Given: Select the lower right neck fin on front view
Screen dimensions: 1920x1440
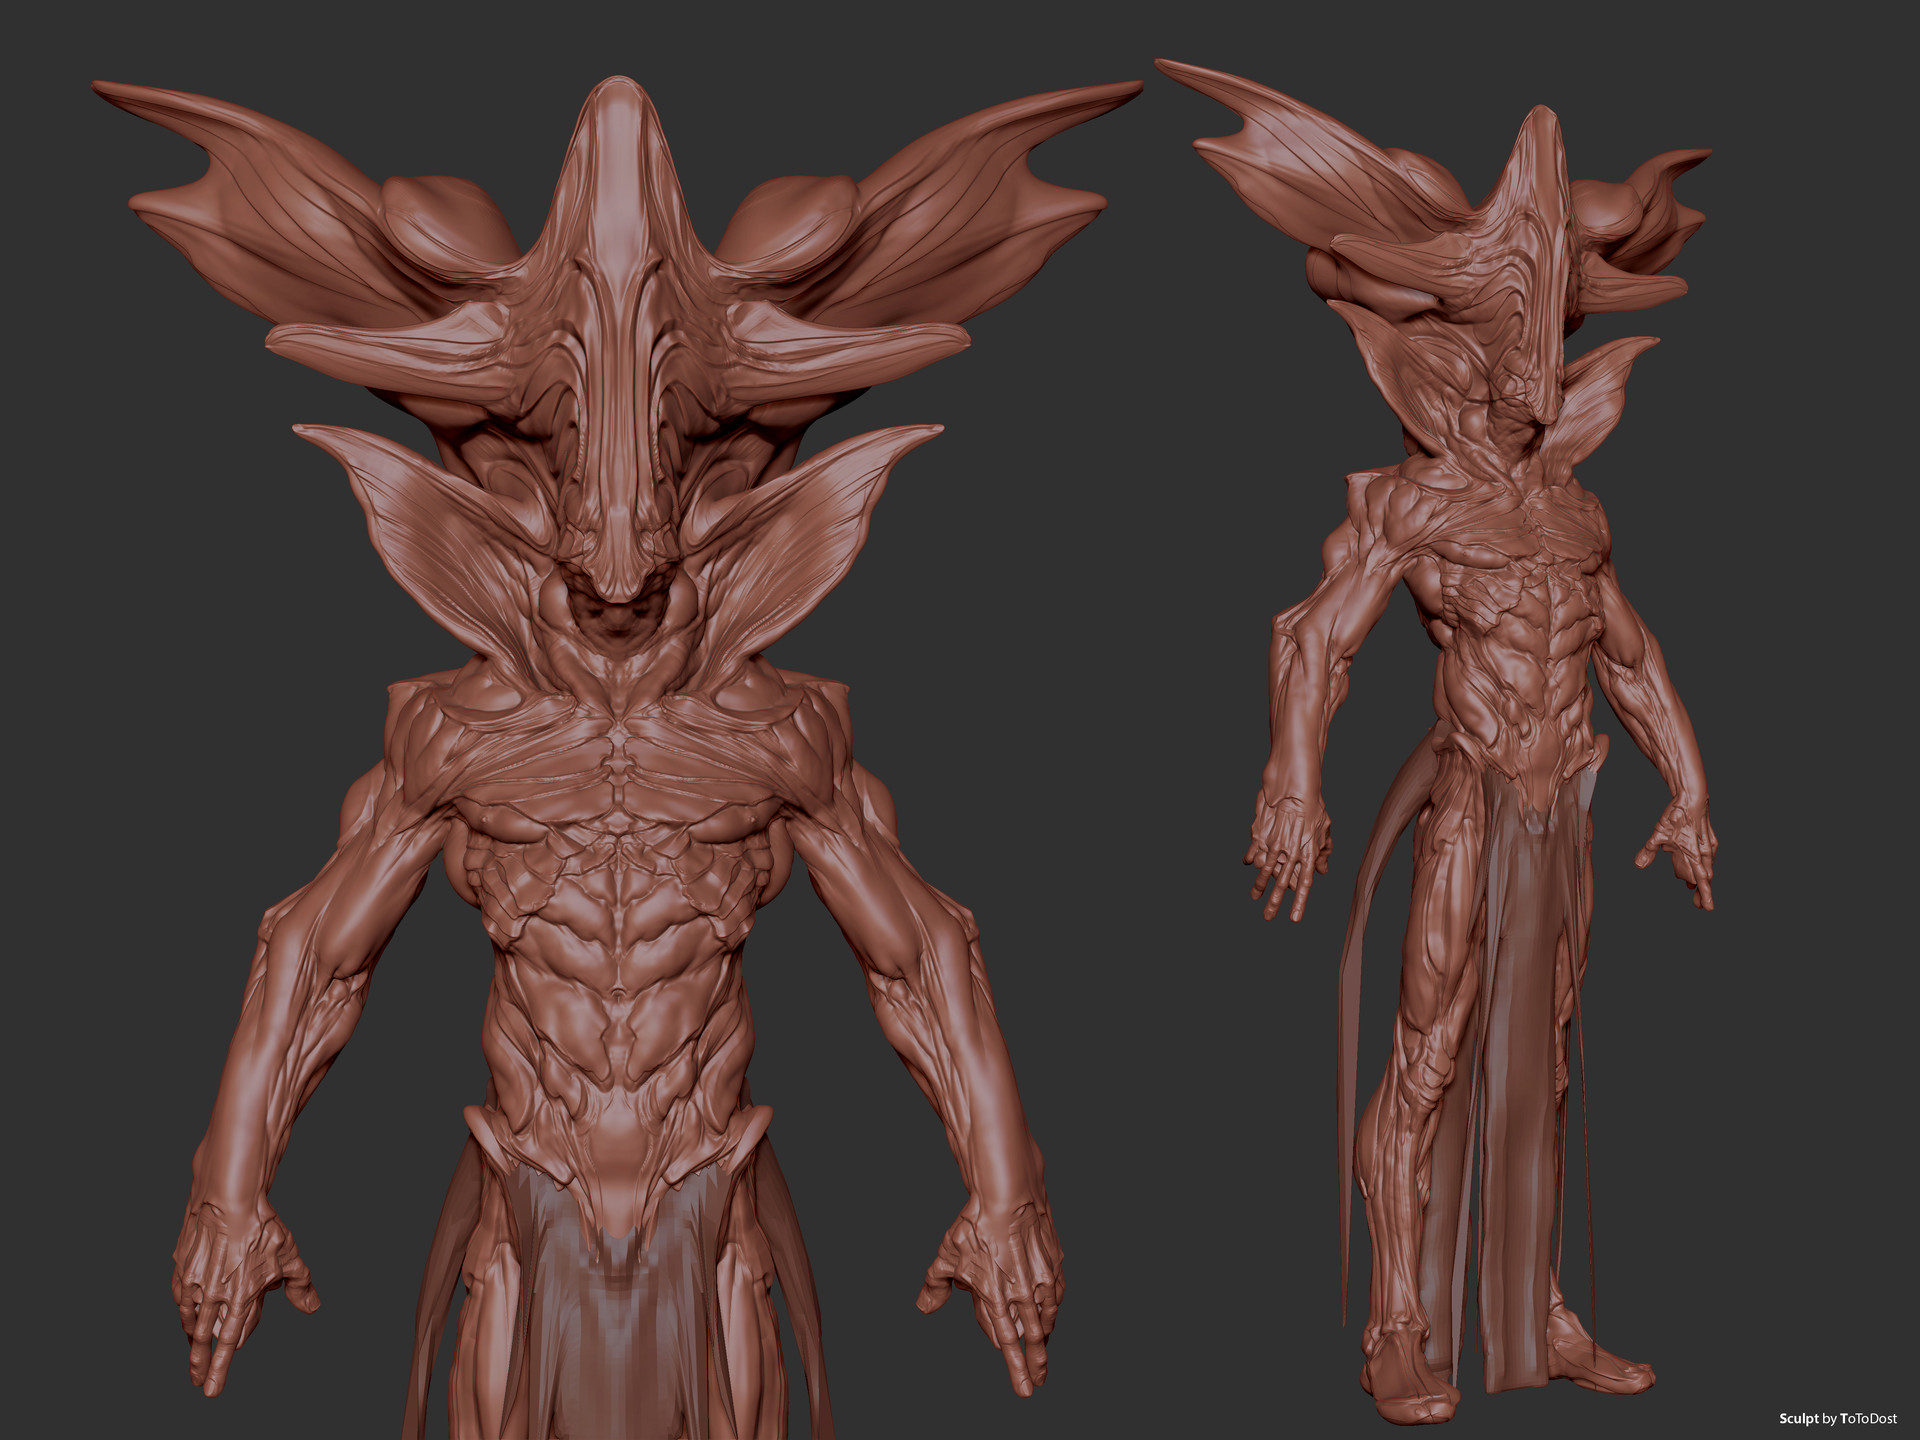Looking at the screenshot, I should 810,520.
